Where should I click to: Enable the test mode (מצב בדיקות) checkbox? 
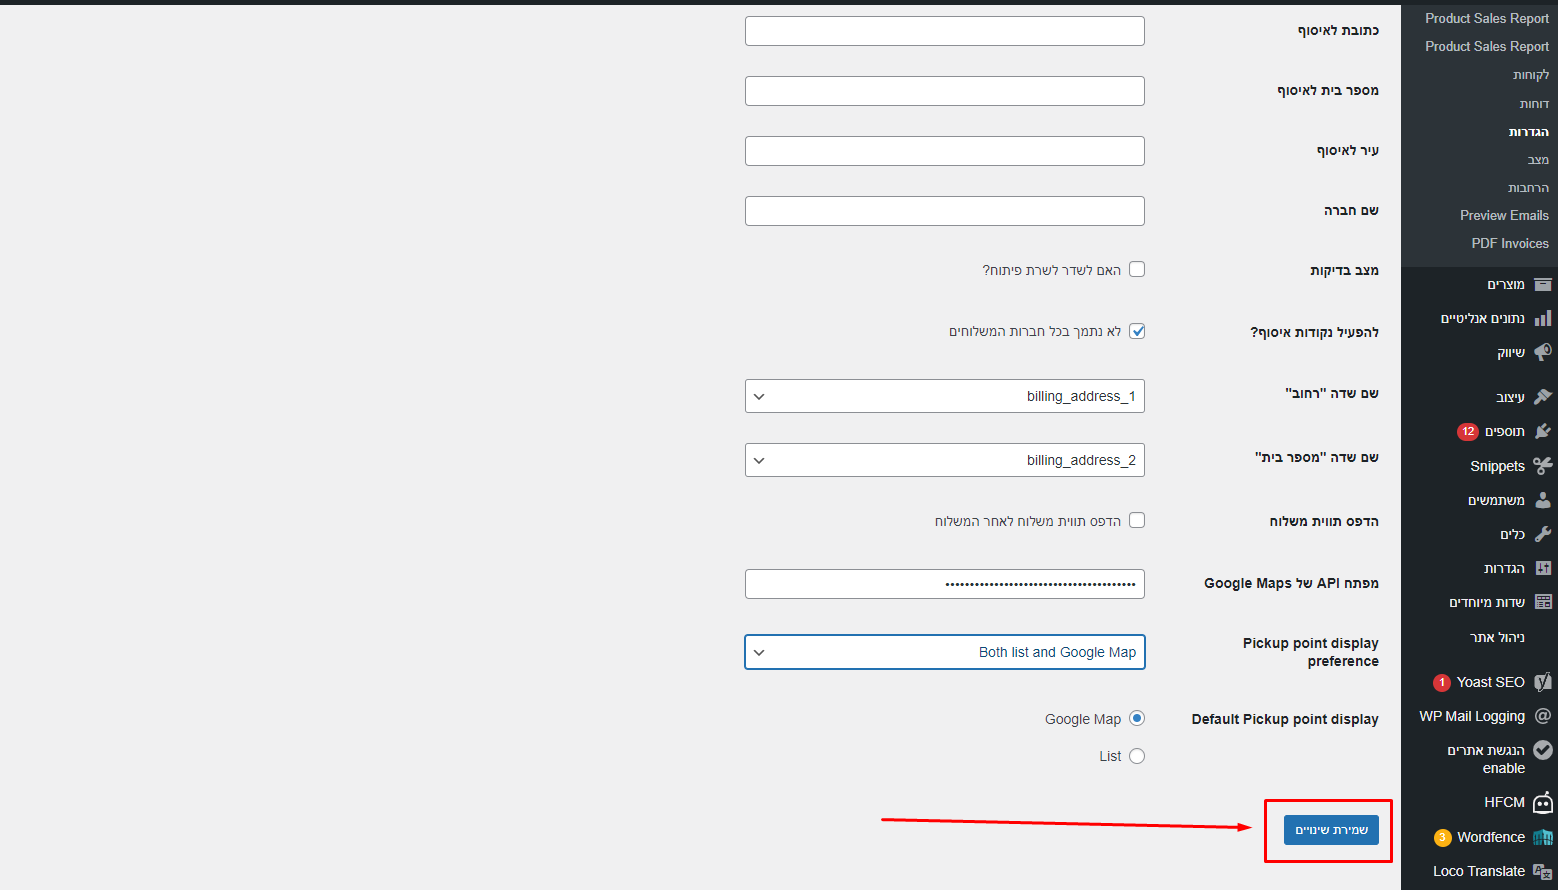click(1137, 269)
